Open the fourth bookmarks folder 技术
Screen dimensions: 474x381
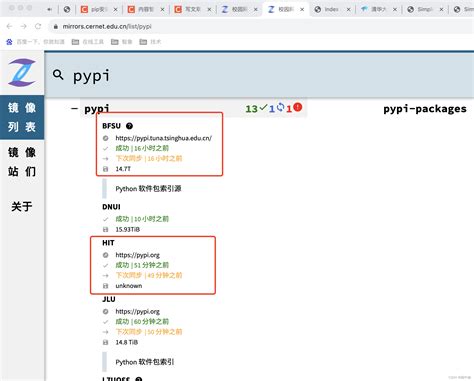click(150, 42)
